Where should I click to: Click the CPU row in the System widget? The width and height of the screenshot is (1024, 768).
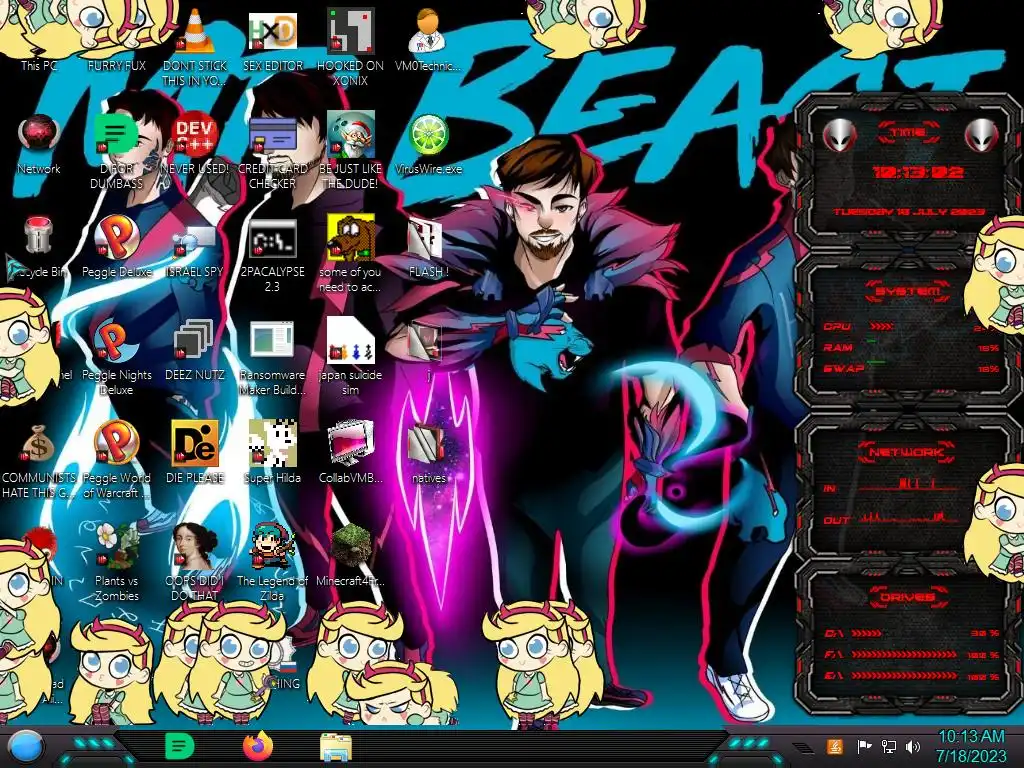tap(911, 327)
